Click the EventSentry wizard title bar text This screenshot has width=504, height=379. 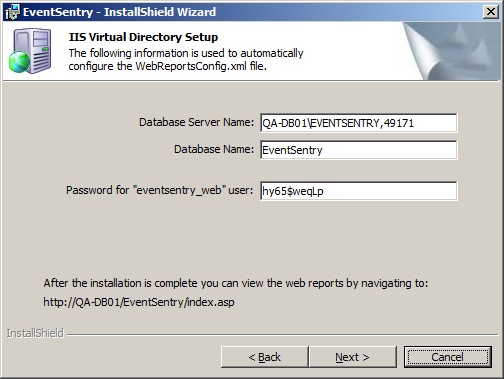click(119, 12)
